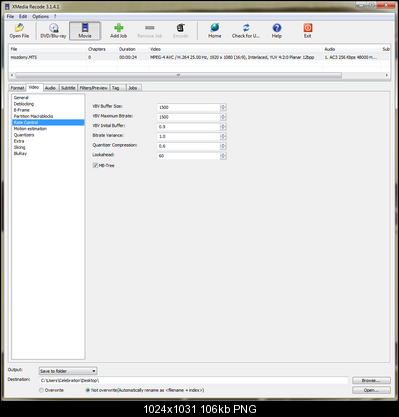Image resolution: width=399 pixels, height=417 pixels.
Task: Switch to the Audio tab
Action: point(50,88)
